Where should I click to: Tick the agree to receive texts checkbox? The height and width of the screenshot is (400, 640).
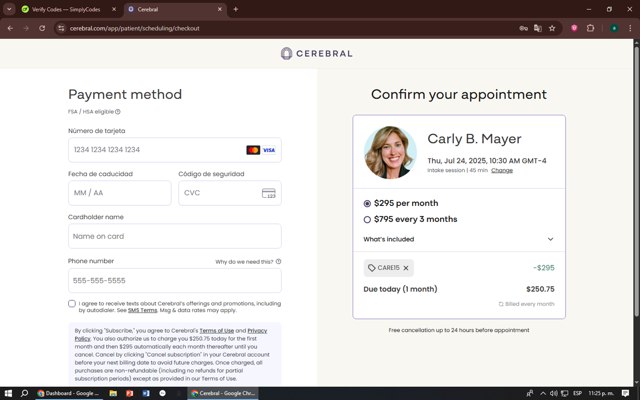(x=72, y=304)
